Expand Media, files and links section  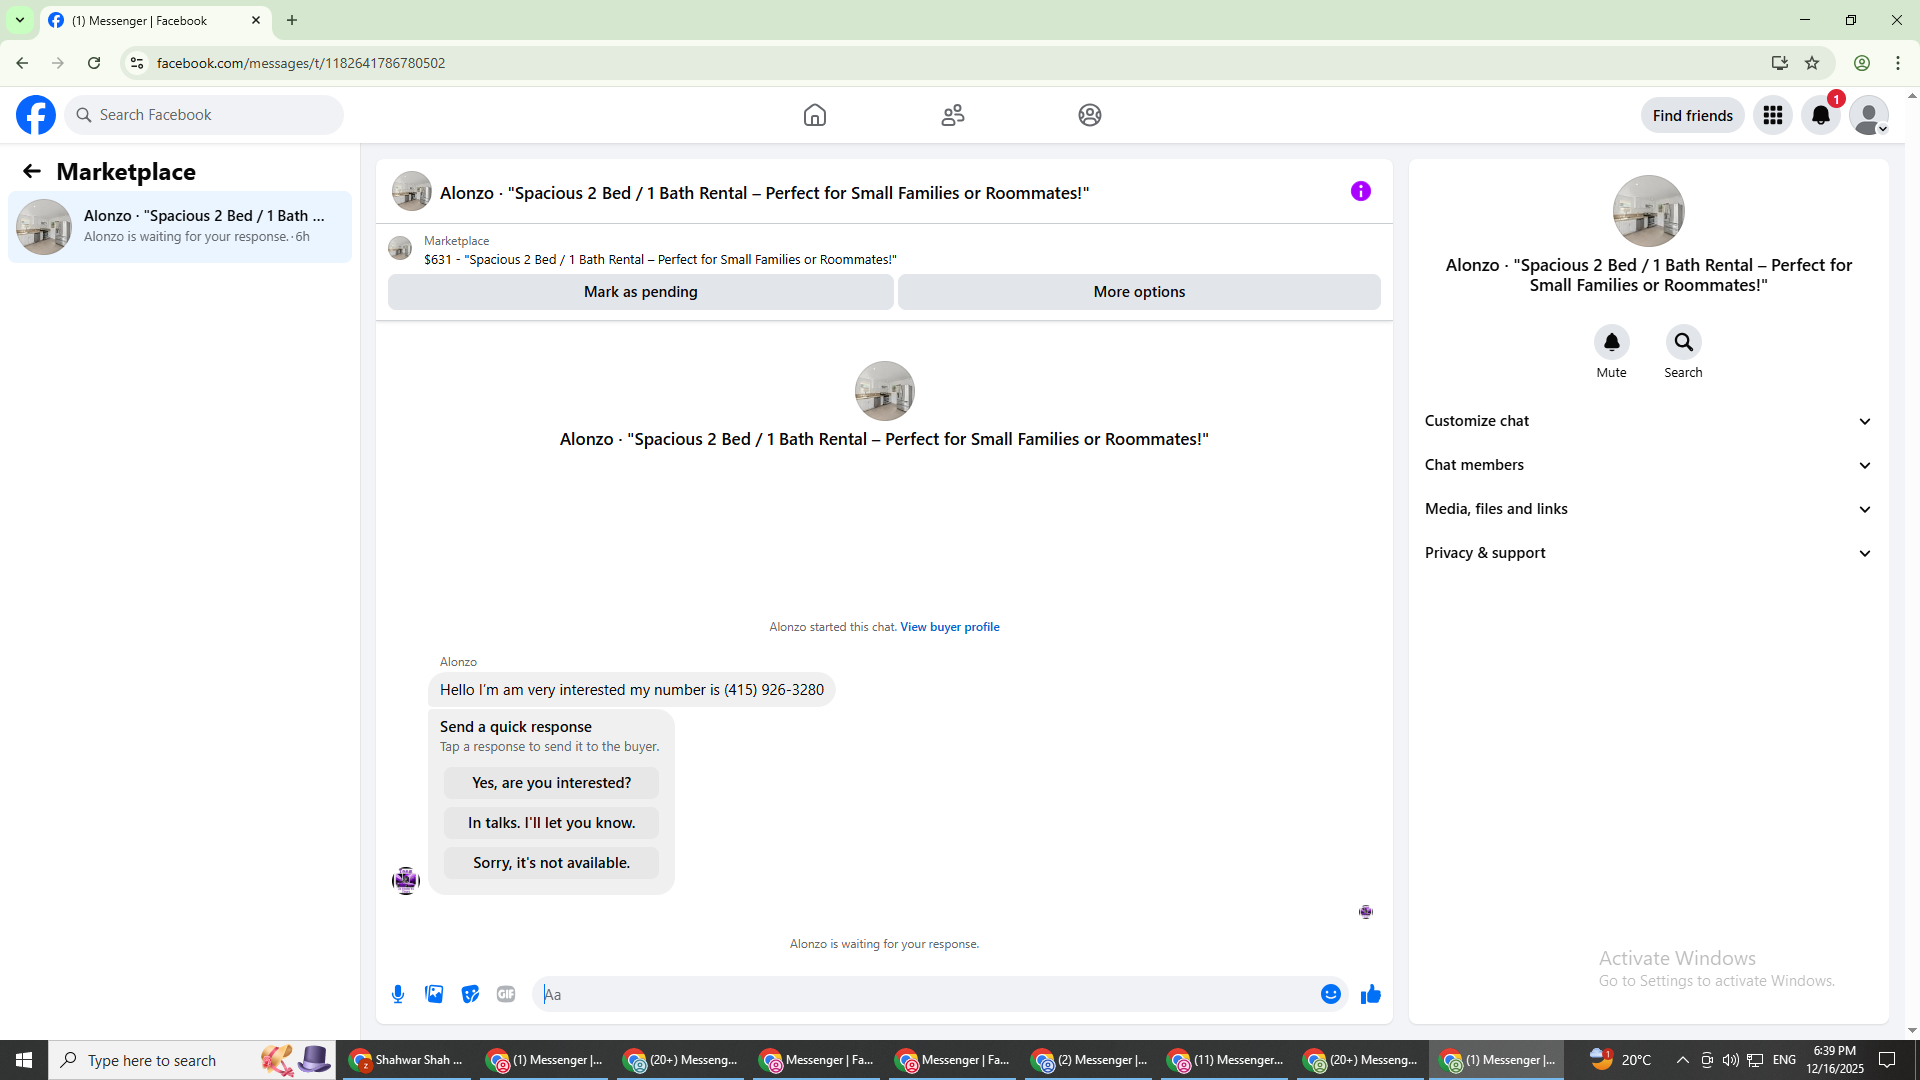(1648, 509)
